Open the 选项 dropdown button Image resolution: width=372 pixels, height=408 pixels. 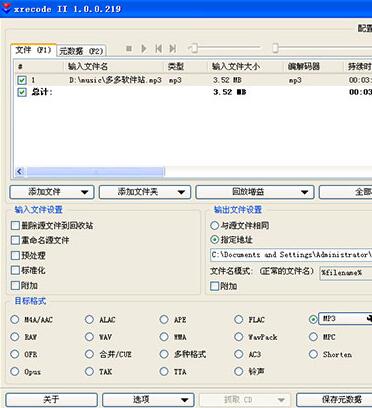click(148, 400)
